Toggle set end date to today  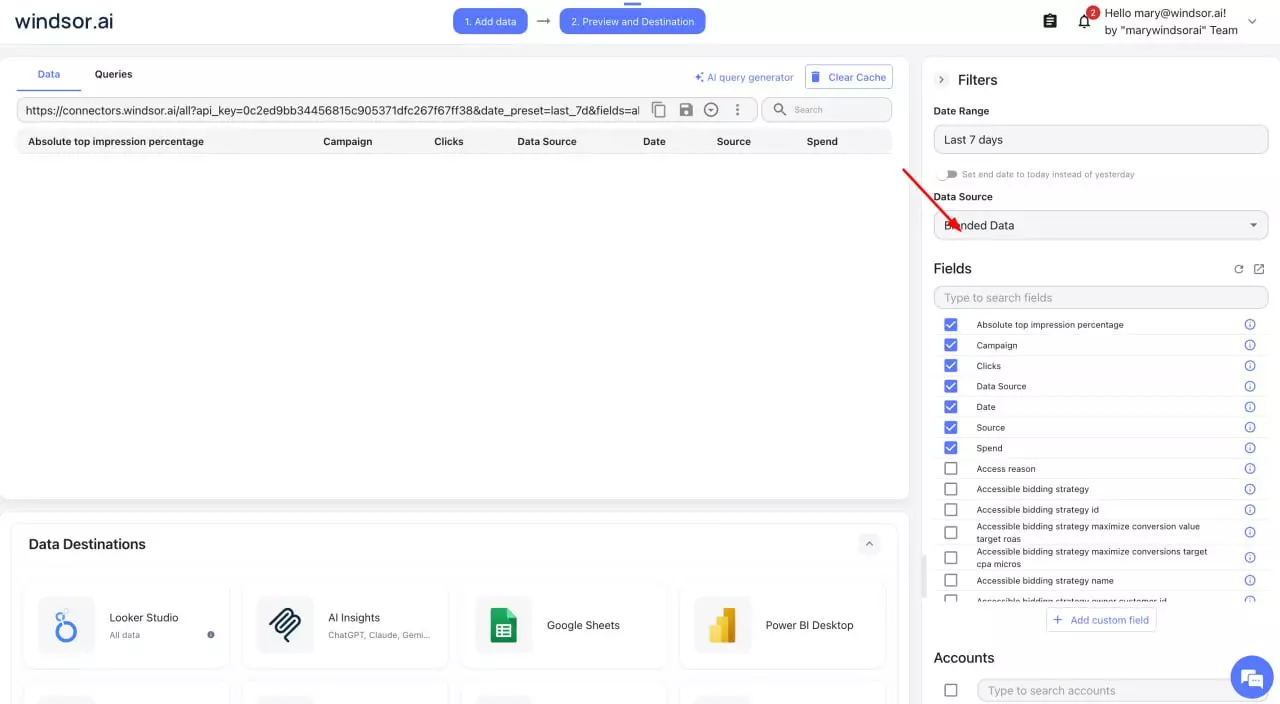[948, 173]
